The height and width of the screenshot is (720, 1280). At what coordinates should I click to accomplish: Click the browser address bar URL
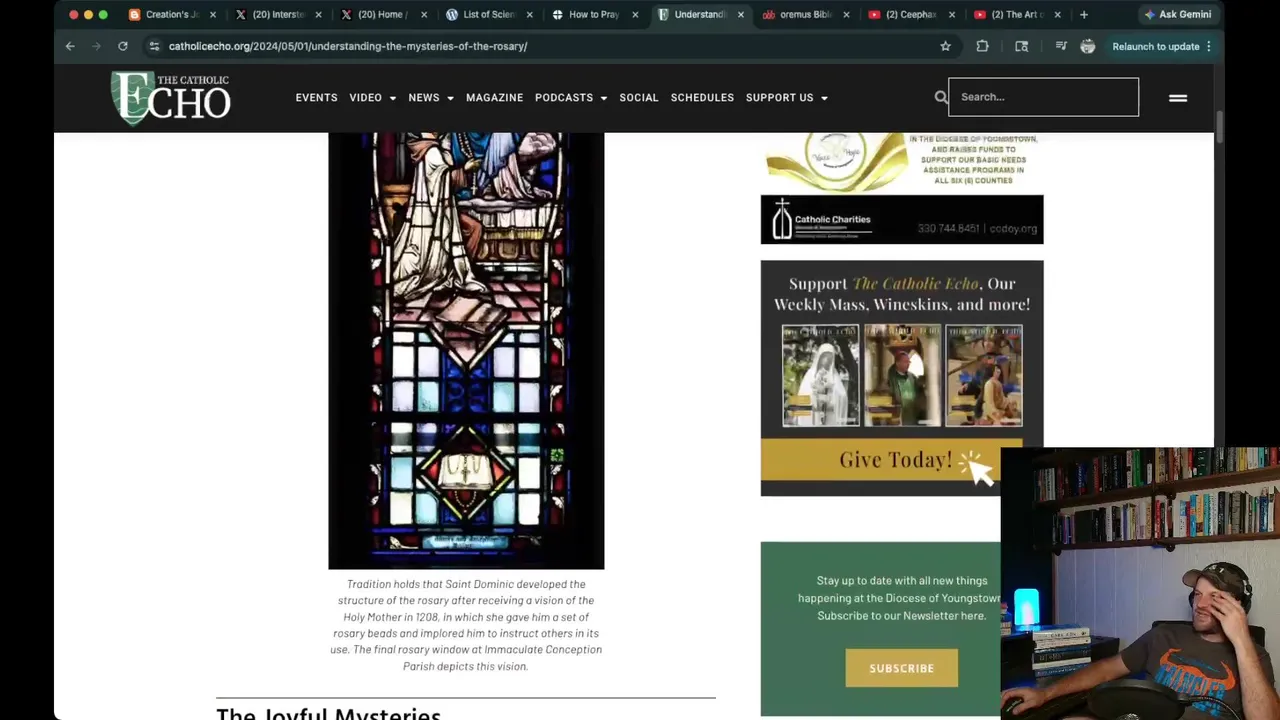[x=348, y=46]
